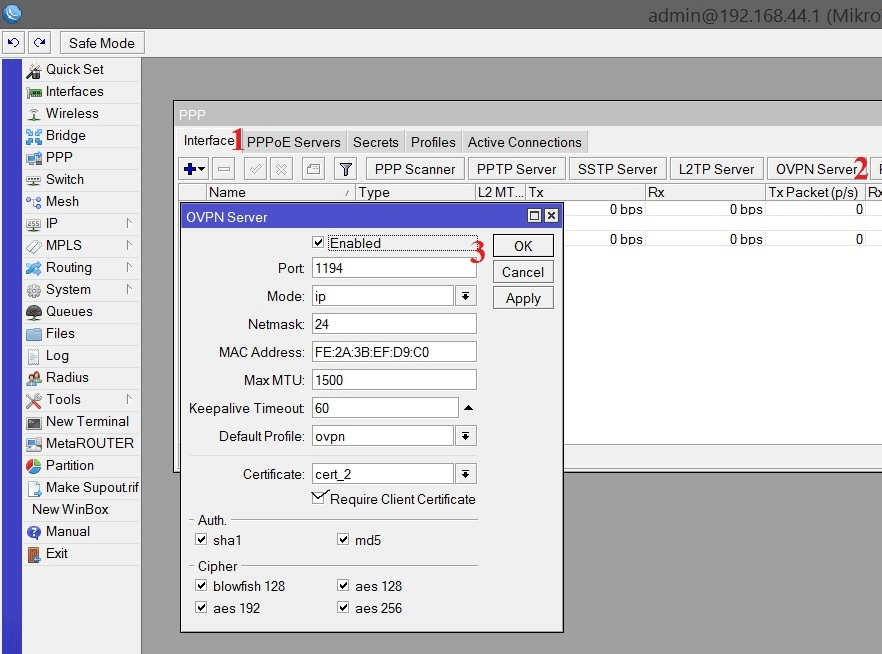
Task: Click Cancel in OVPN Server dialog
Action: 523,272
